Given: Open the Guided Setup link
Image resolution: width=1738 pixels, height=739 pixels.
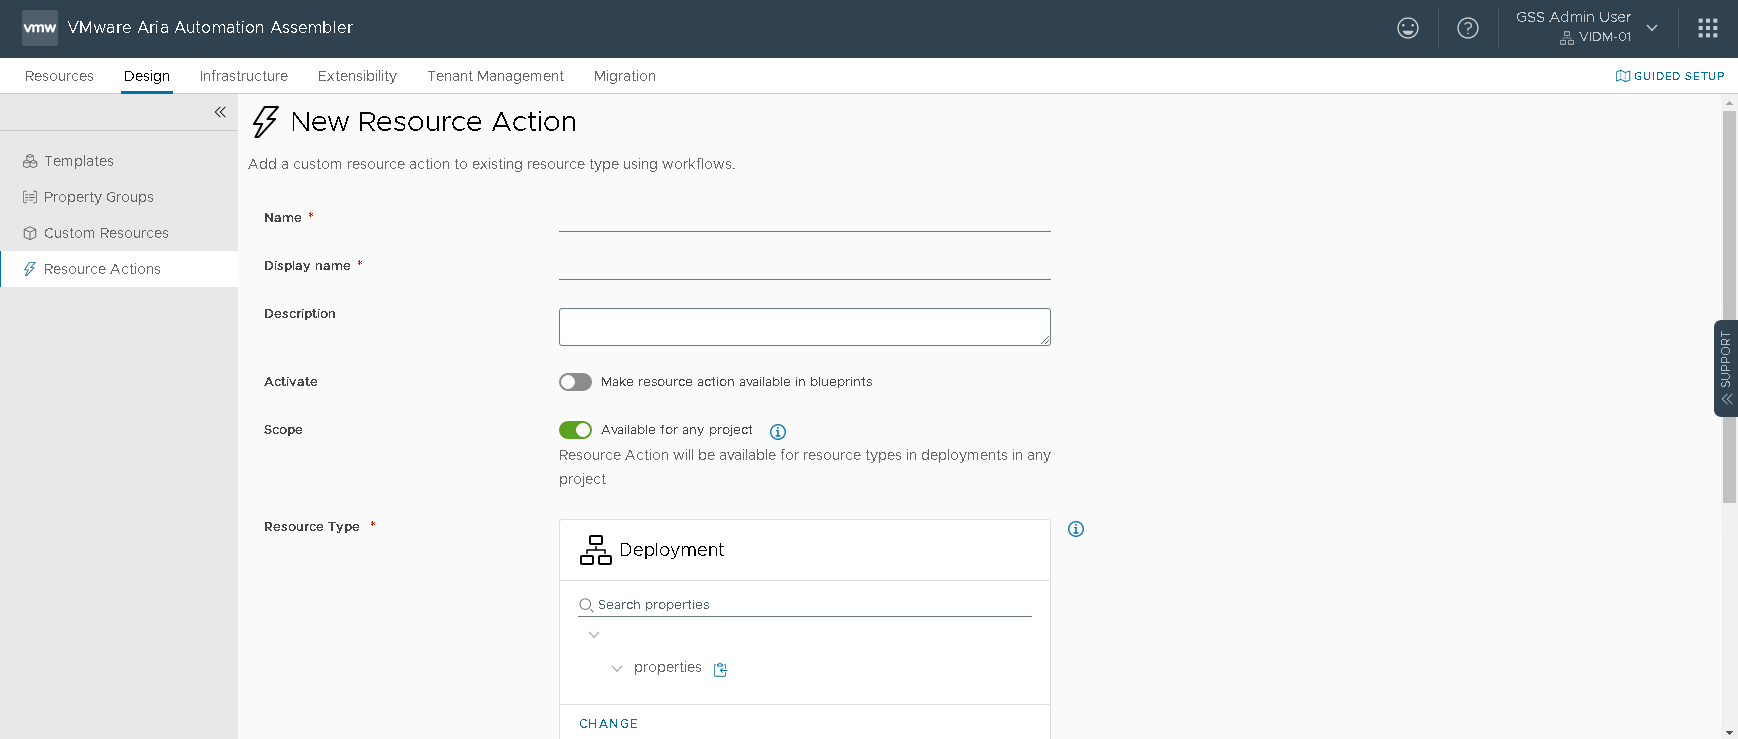Looking at the screenshot, I should pos(1670,76).
